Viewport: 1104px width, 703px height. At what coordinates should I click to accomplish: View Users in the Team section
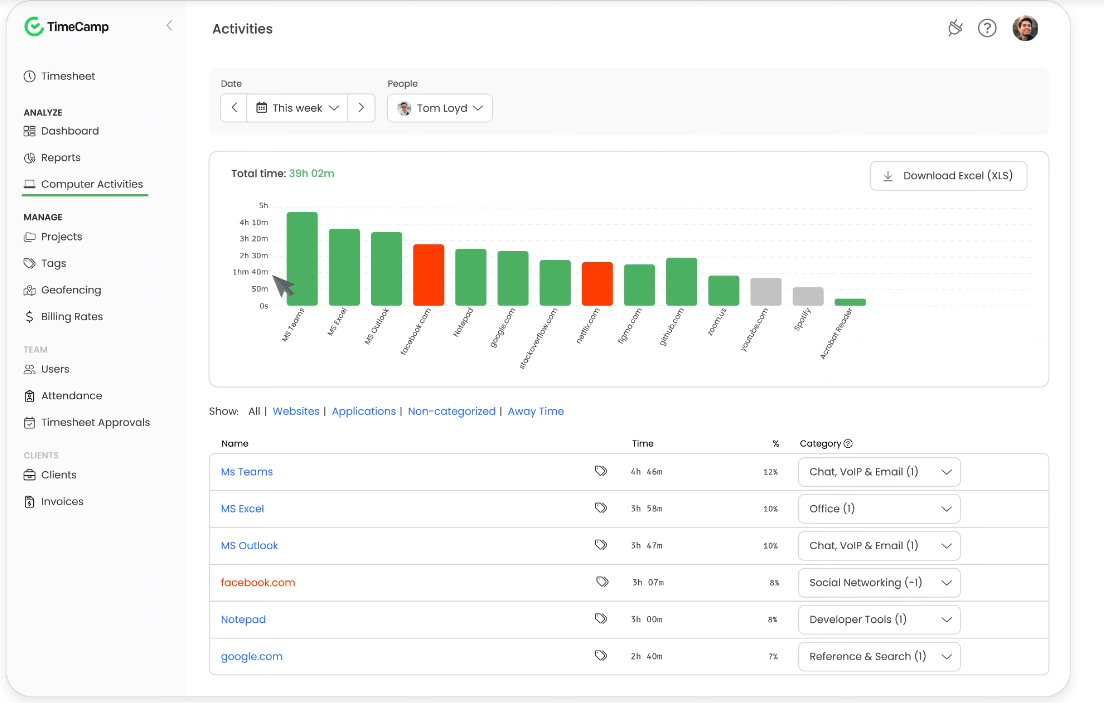pos(53,369)
